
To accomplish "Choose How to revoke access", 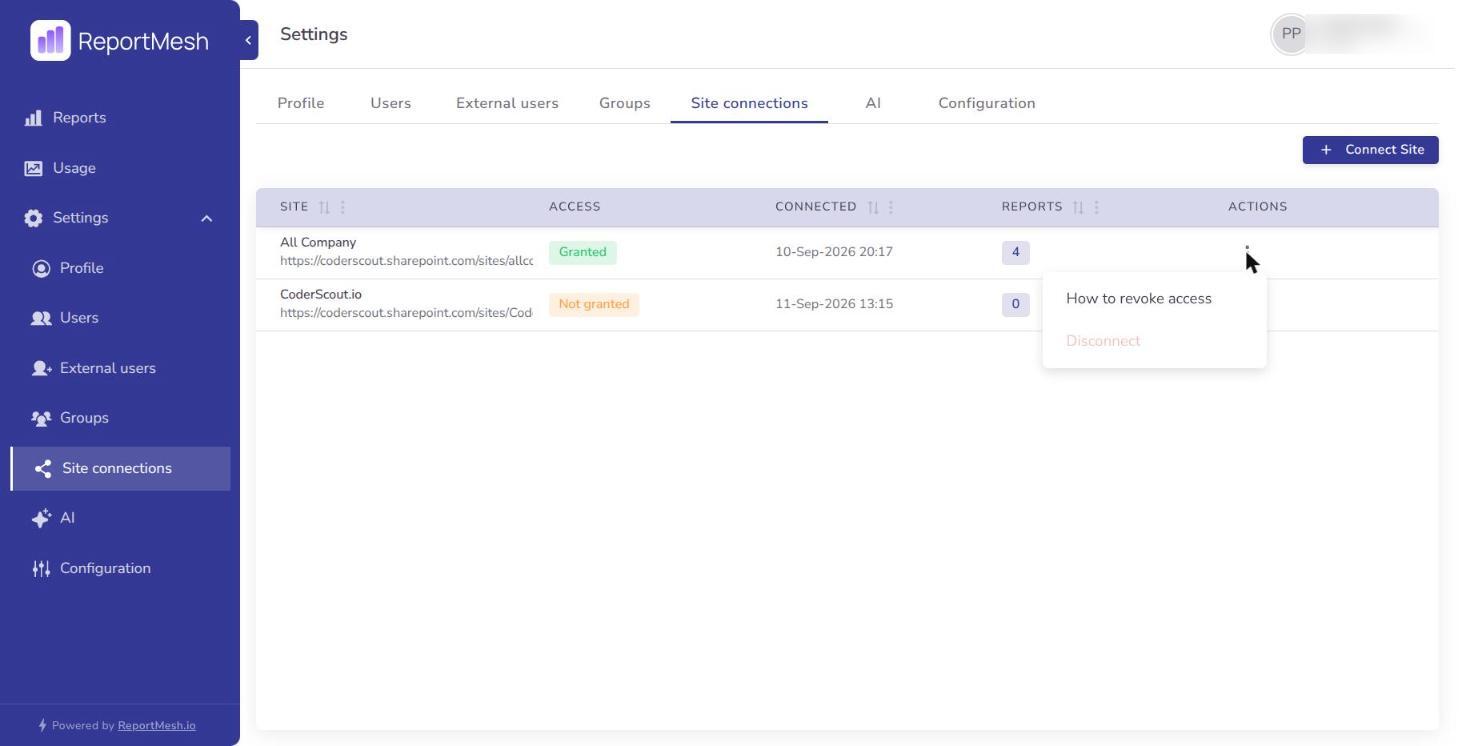I will pos(1139,299).
